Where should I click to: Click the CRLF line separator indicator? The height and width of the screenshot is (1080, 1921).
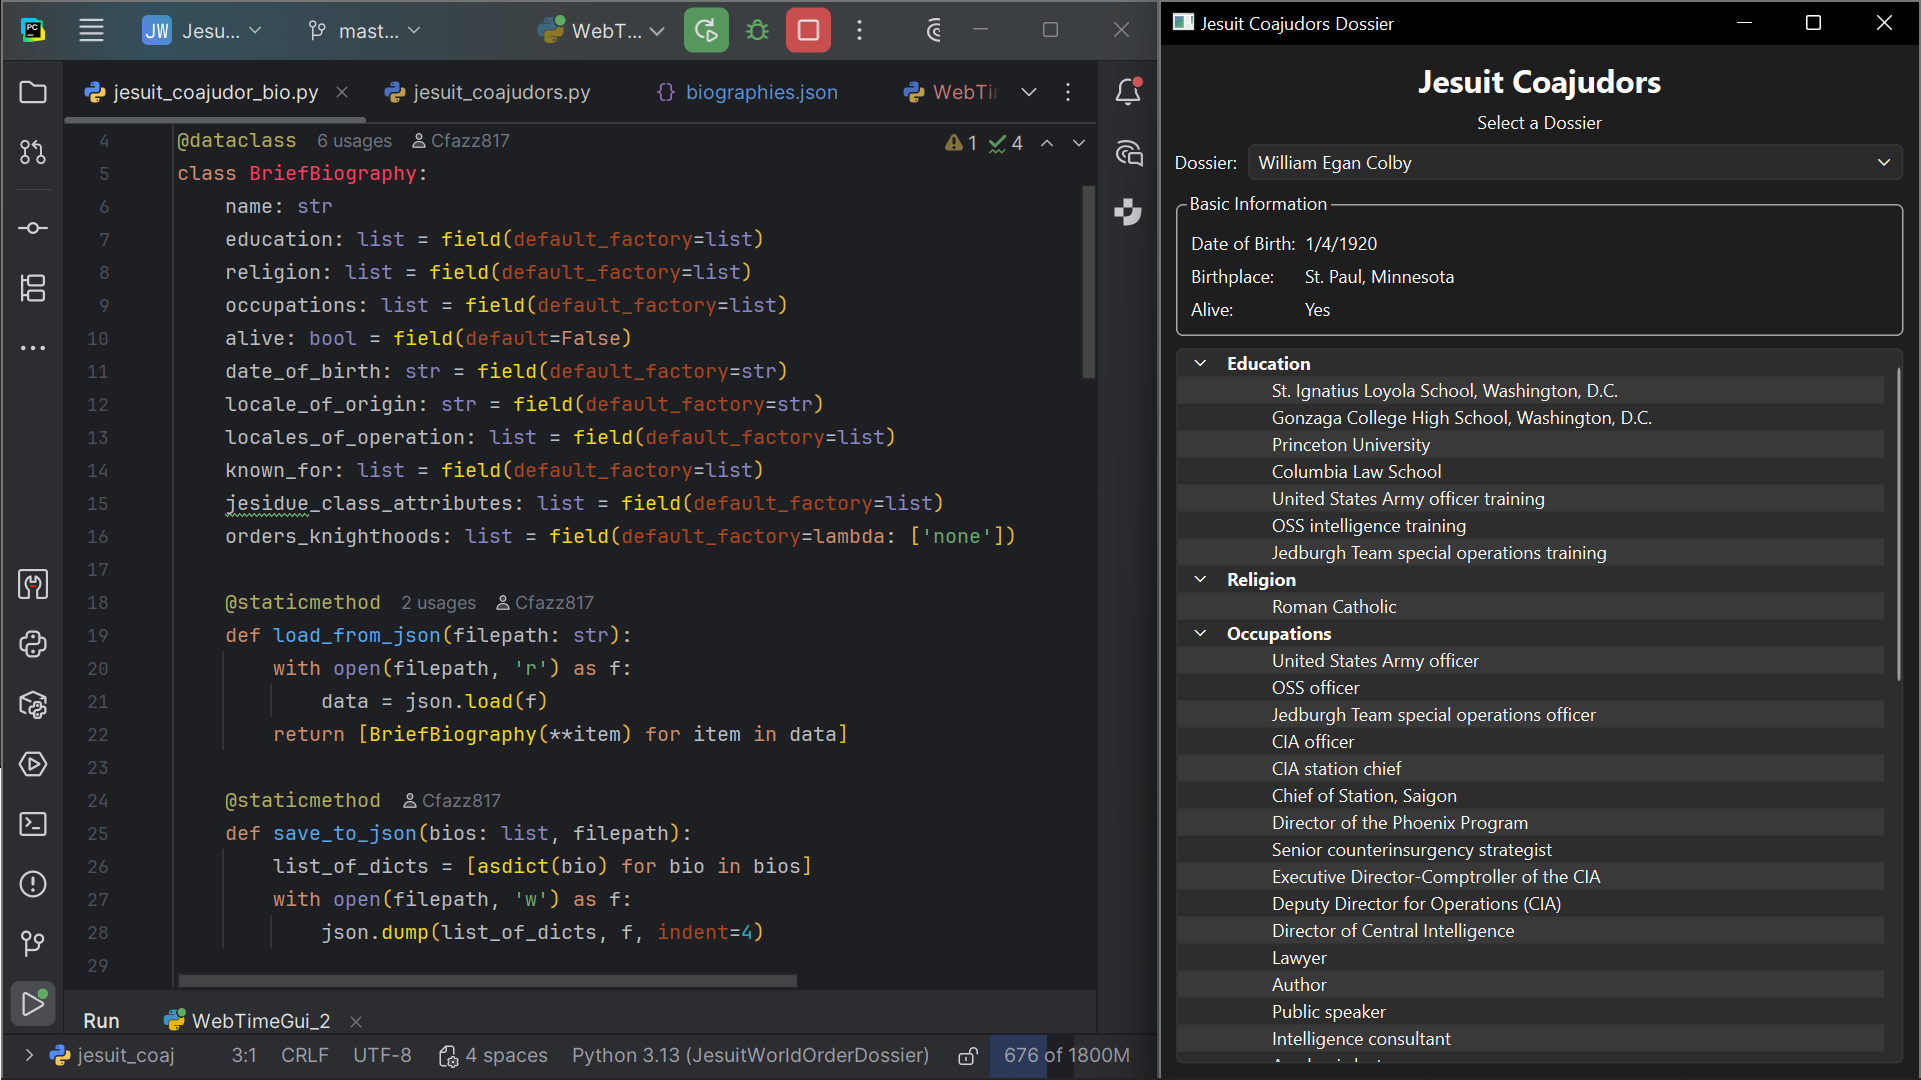(x=304, y=1056)
